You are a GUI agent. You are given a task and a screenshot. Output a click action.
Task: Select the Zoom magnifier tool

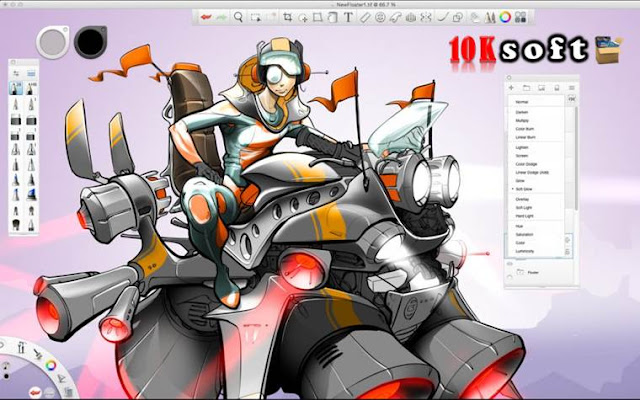pyautogui.click(x=238, y=17)
